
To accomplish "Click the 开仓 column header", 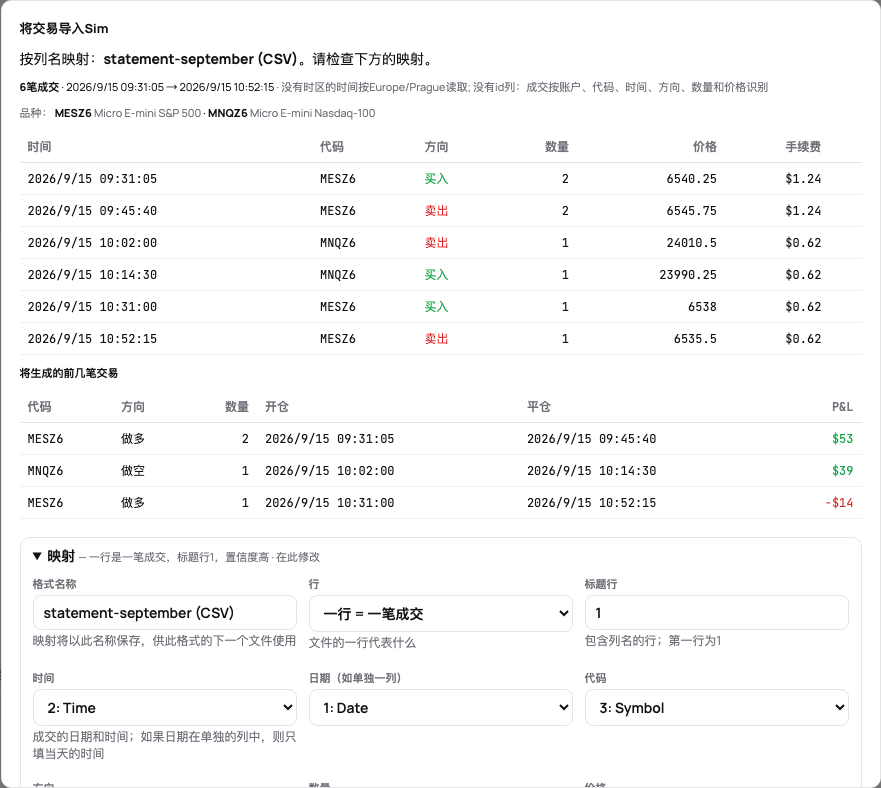I will click(x=276, y=407).
